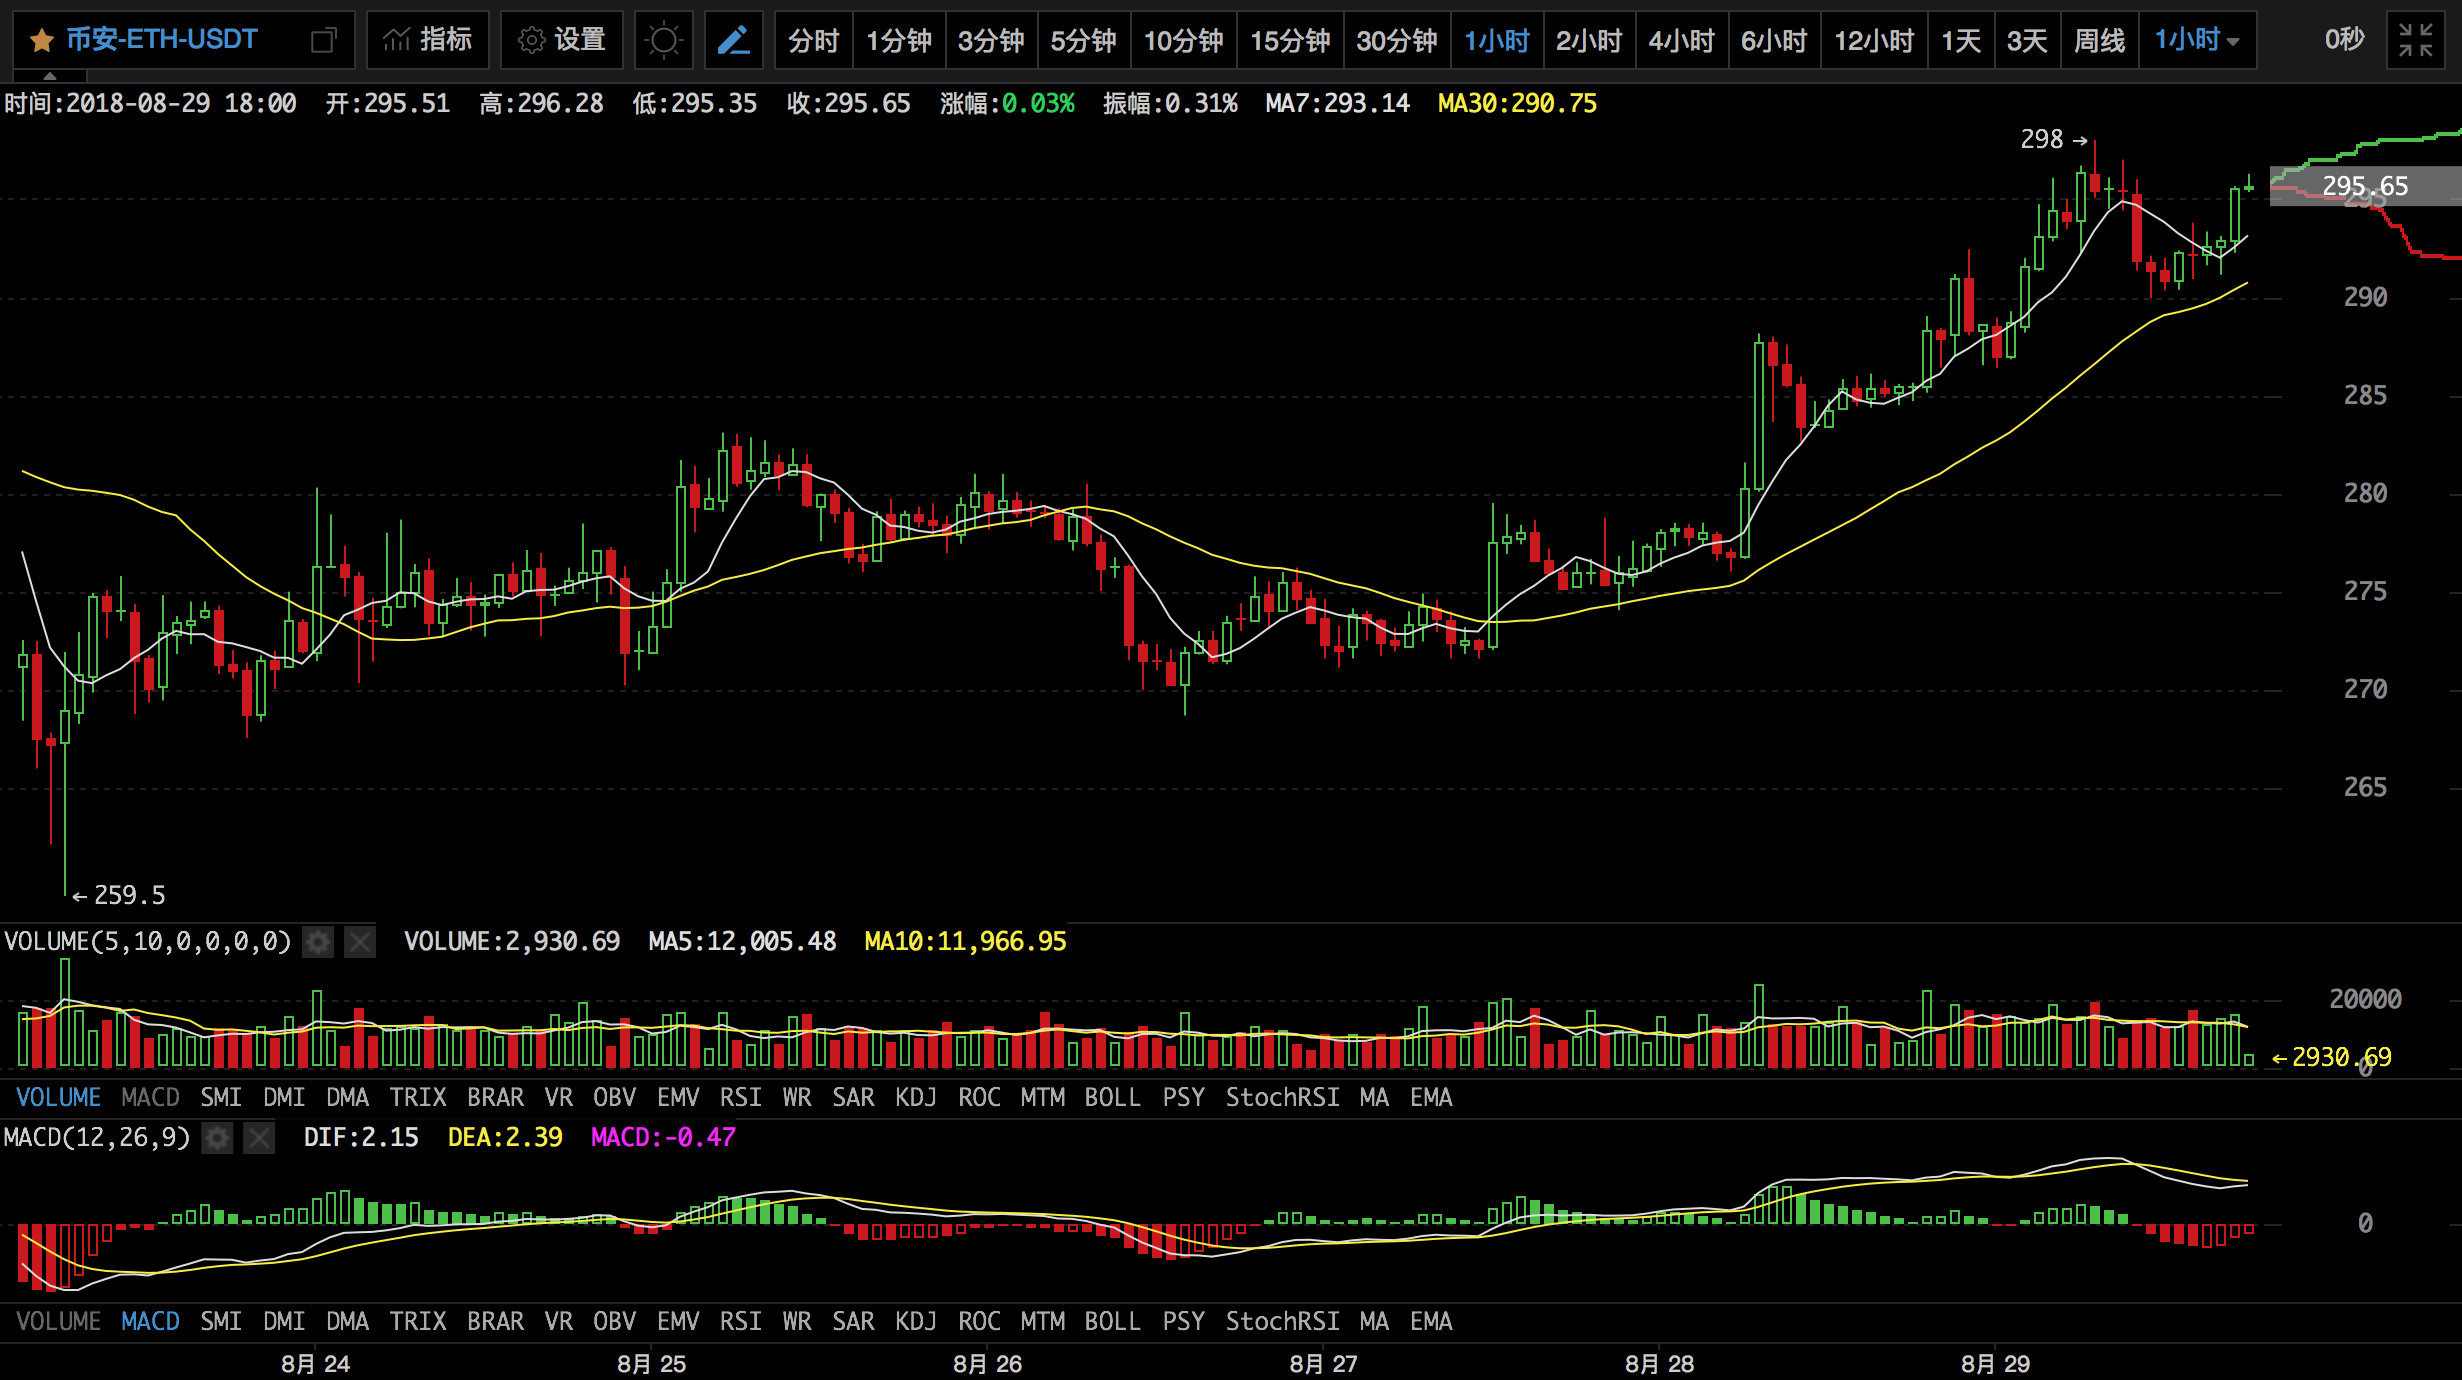Switch MACD panel to VR

[x=559, y=1321]
